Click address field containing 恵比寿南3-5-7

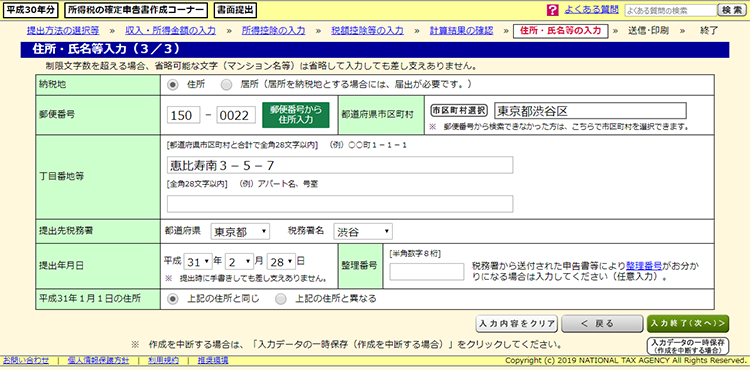tap(340, 165)
